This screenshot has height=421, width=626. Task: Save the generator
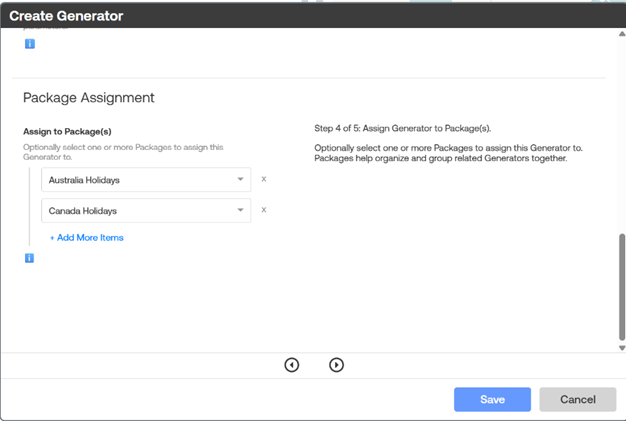492,399
